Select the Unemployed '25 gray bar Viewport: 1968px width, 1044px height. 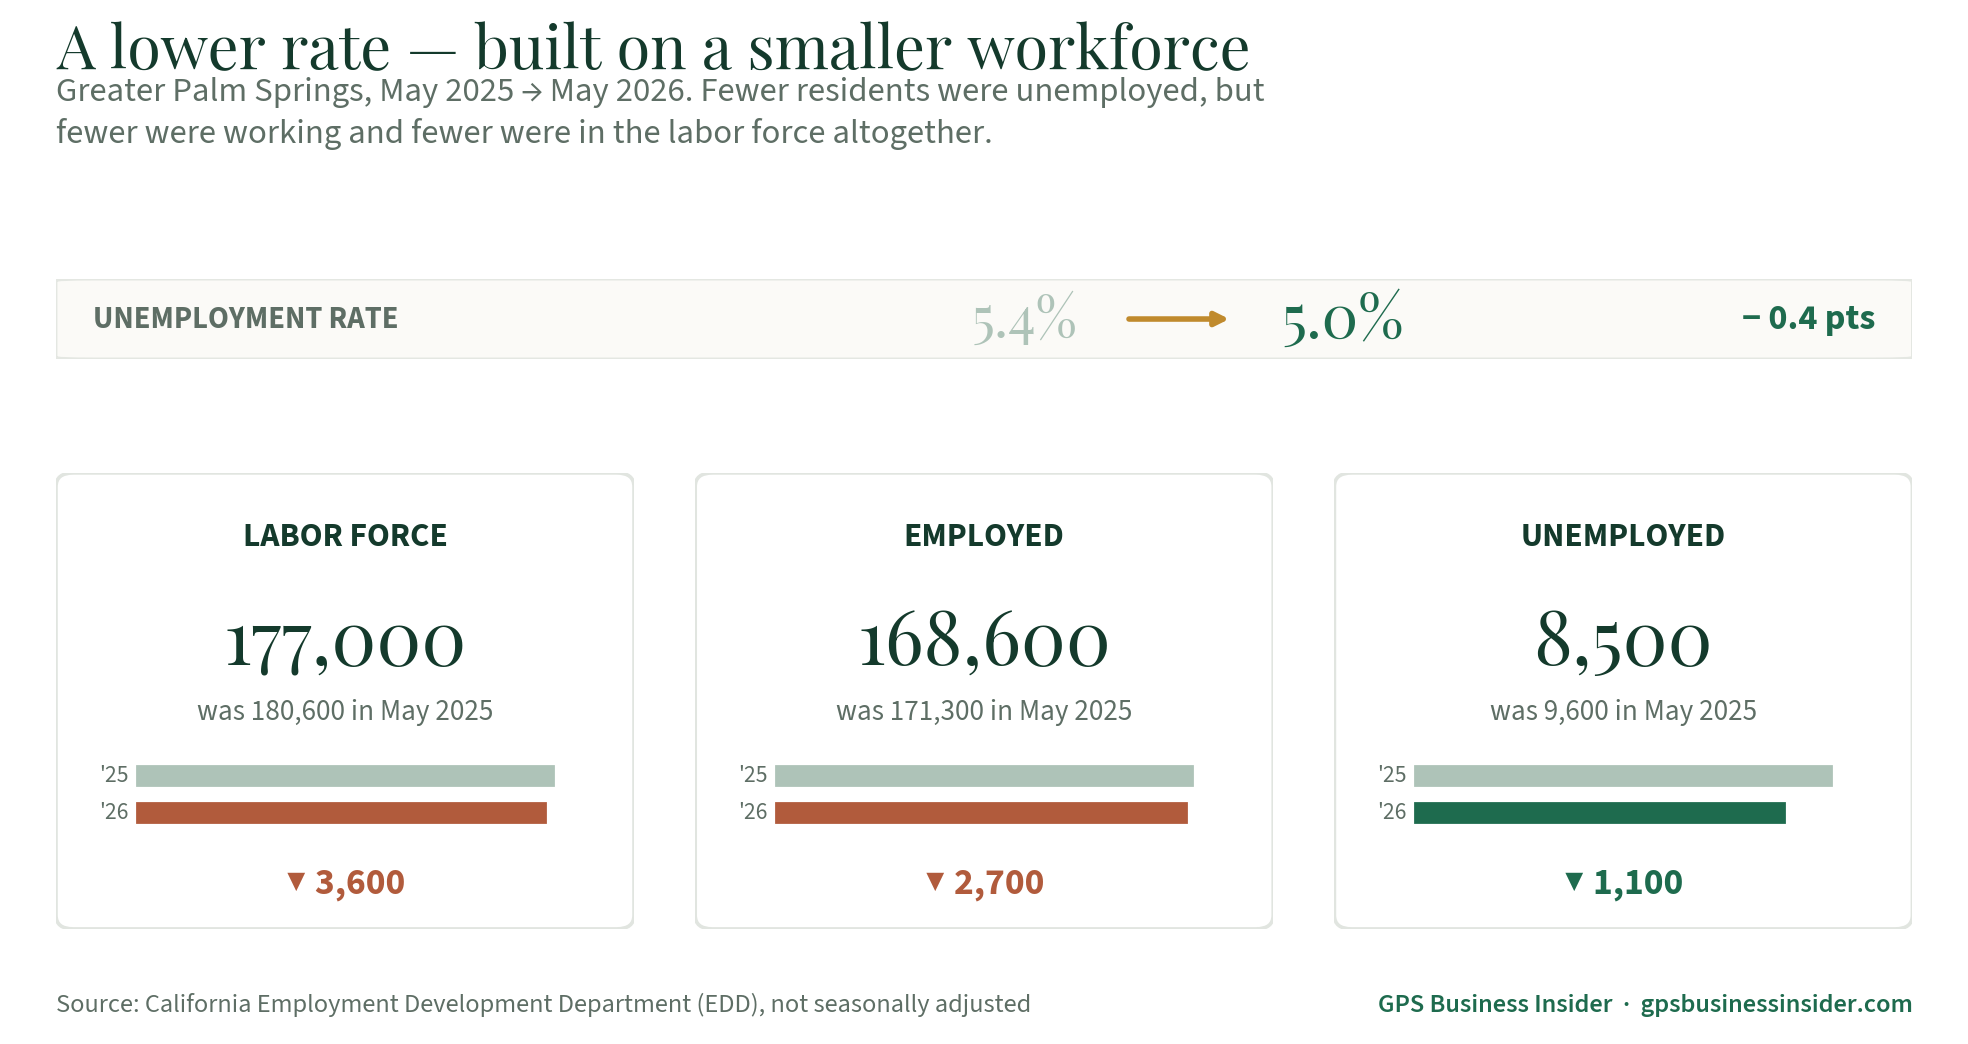tap(1623, 776)
